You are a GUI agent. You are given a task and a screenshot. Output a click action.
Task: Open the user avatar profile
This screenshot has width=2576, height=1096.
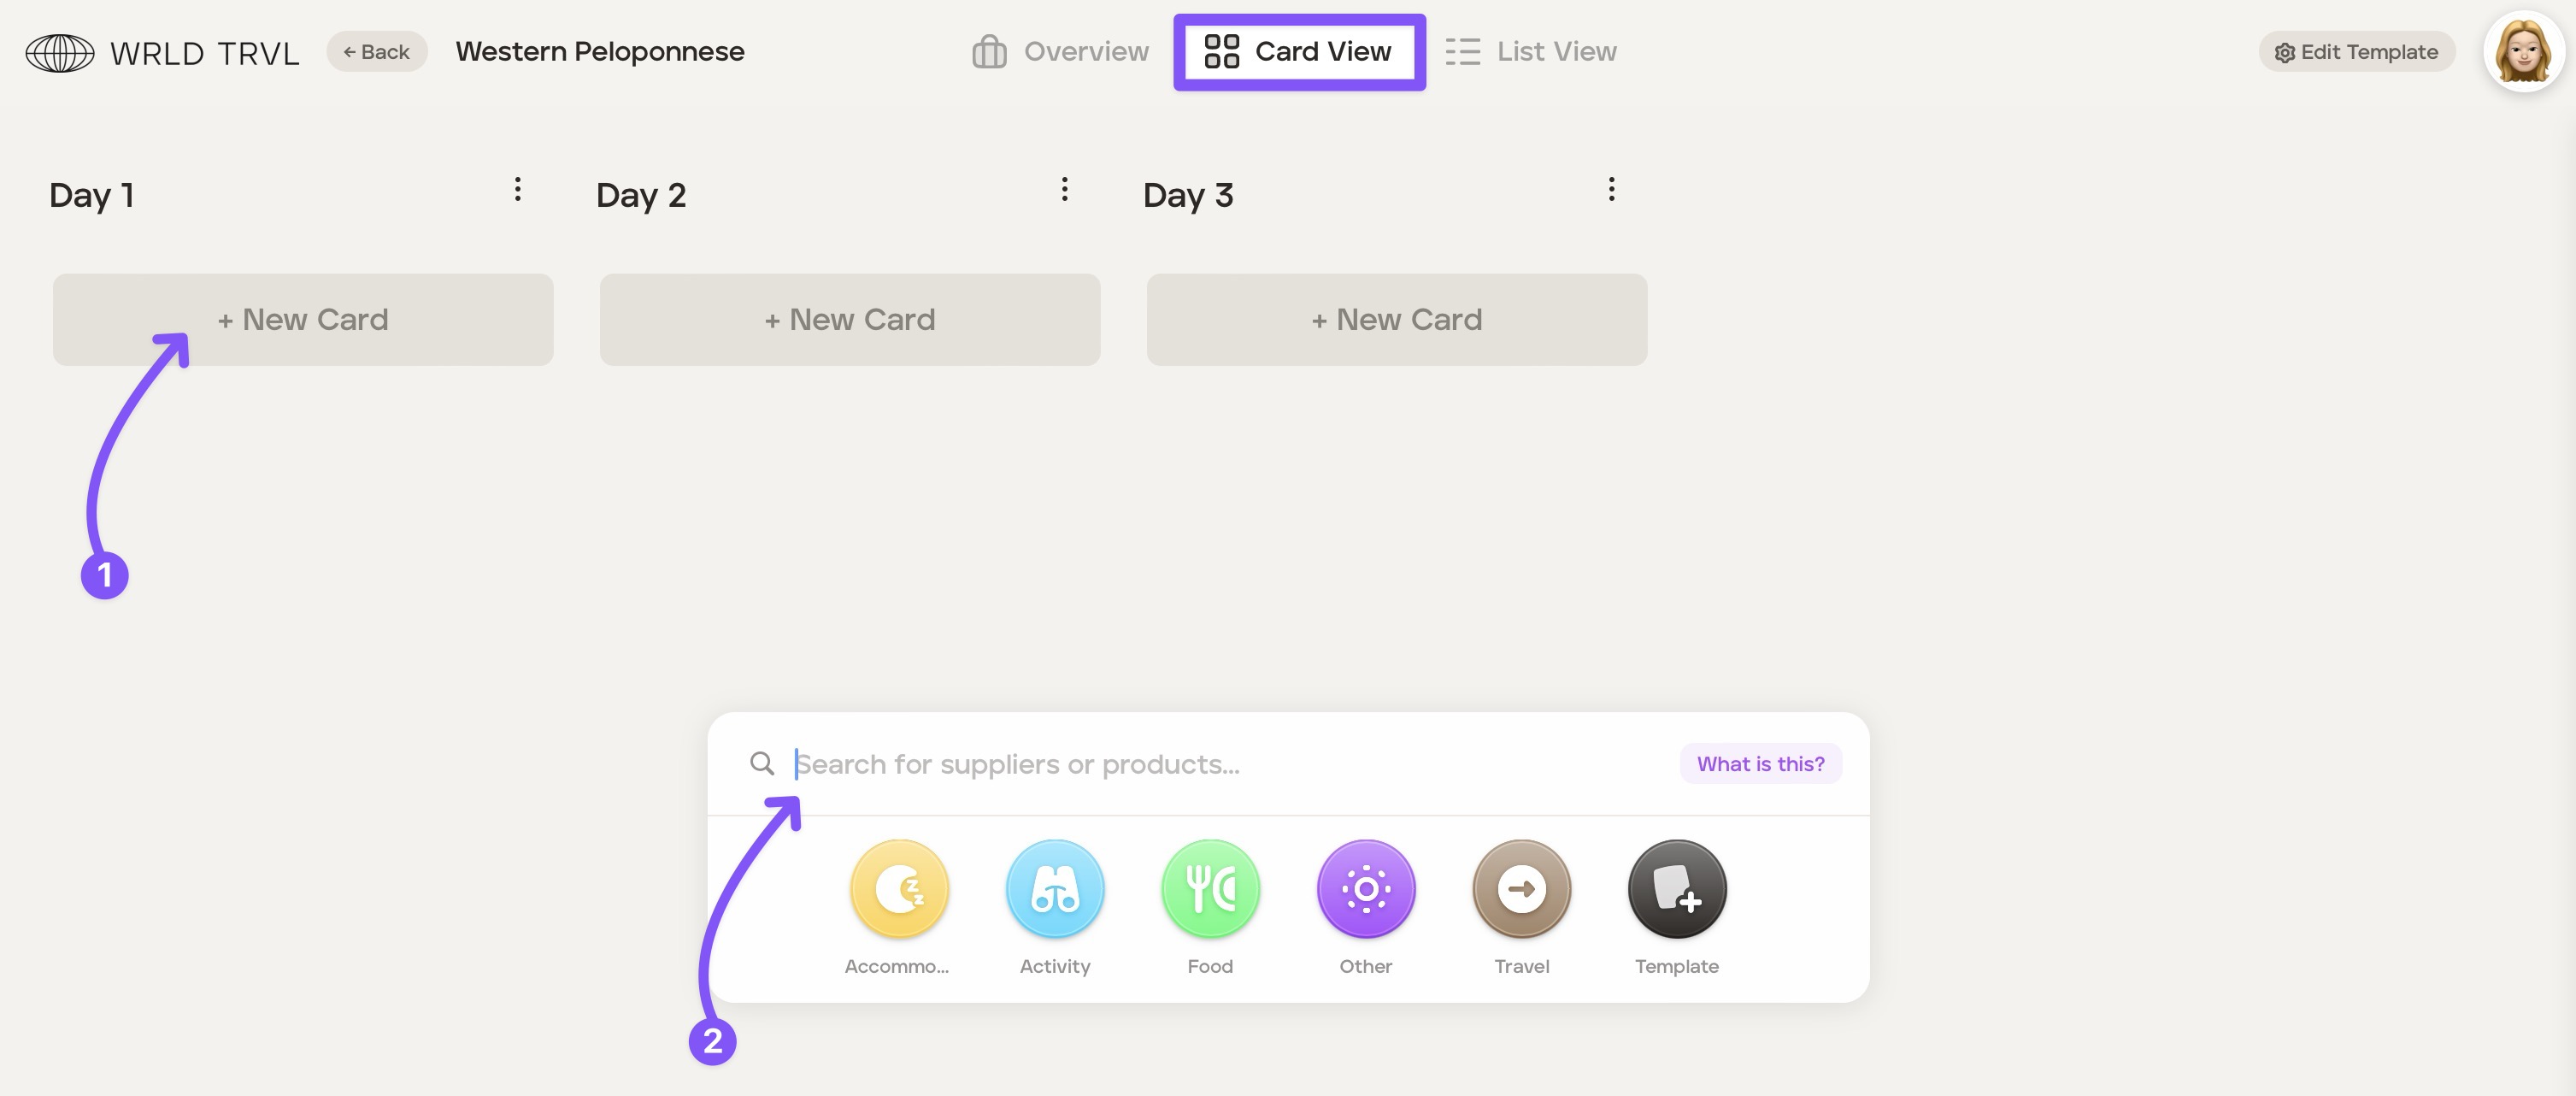2522,51
